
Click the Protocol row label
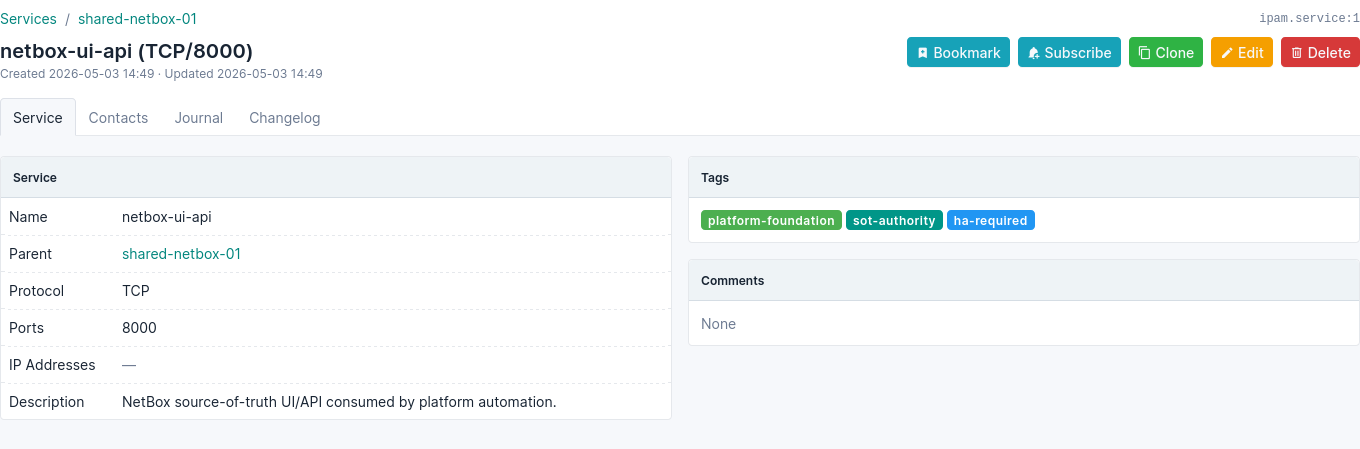tap(36, 291)
